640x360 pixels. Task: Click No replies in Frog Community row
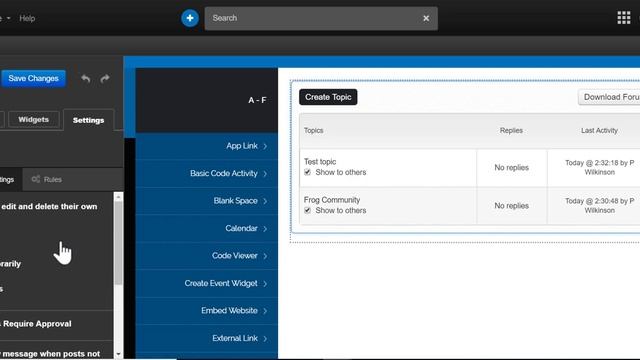(511, 206)
